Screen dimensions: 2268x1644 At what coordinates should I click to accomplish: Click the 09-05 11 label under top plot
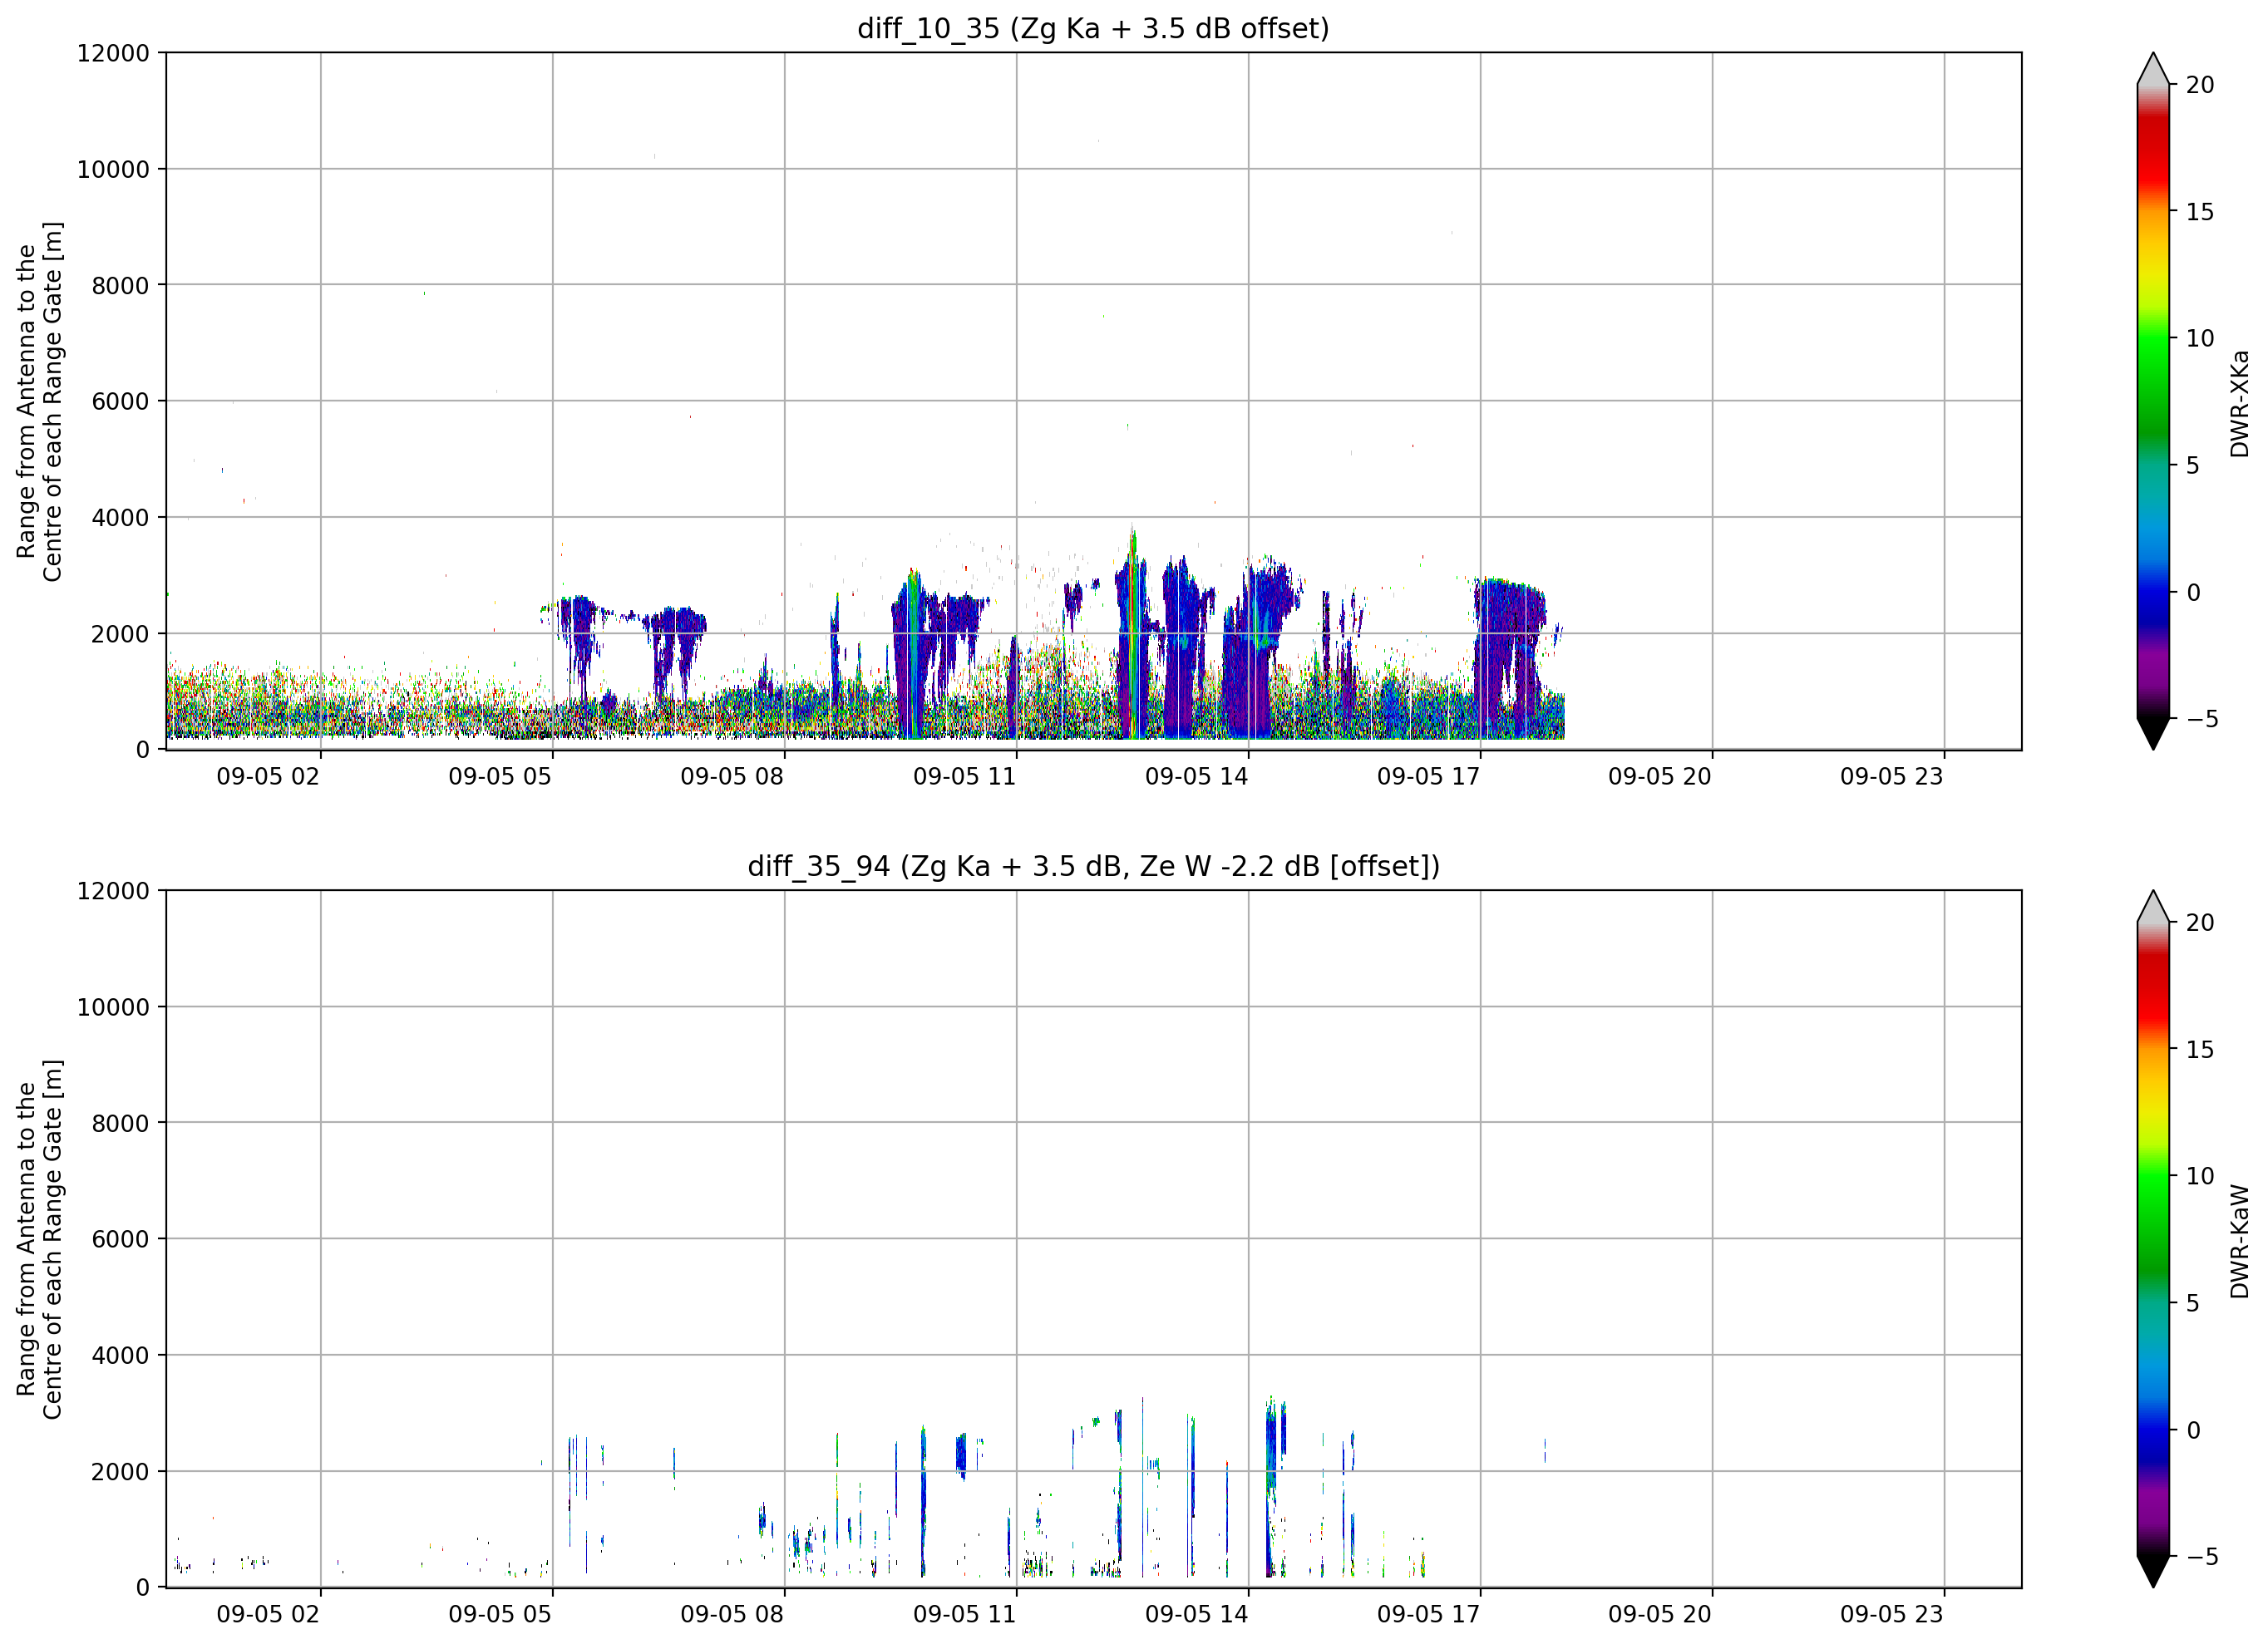tap(964, 777)
